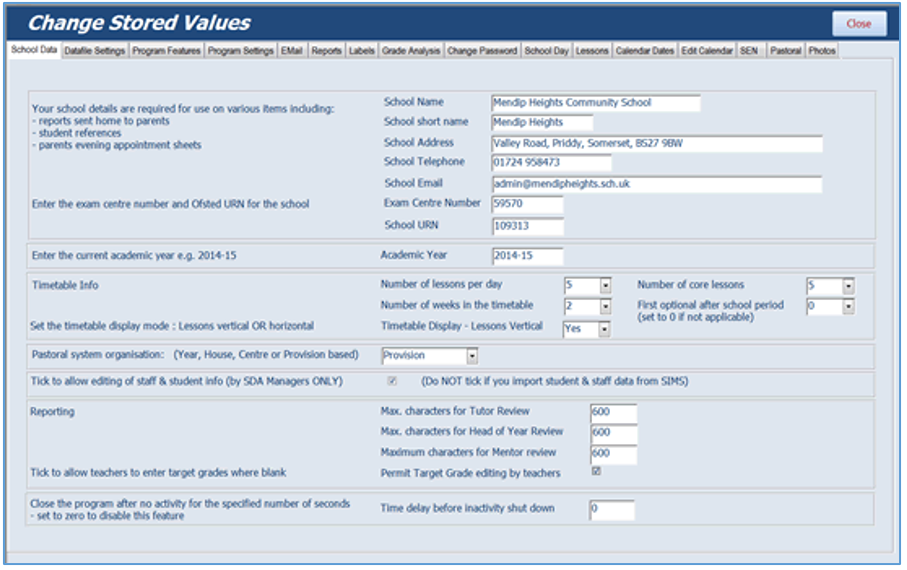Viewport: 907px width, 570px height.
Task: Click the 'Change Stored Values' title
Action: [139, 23]
